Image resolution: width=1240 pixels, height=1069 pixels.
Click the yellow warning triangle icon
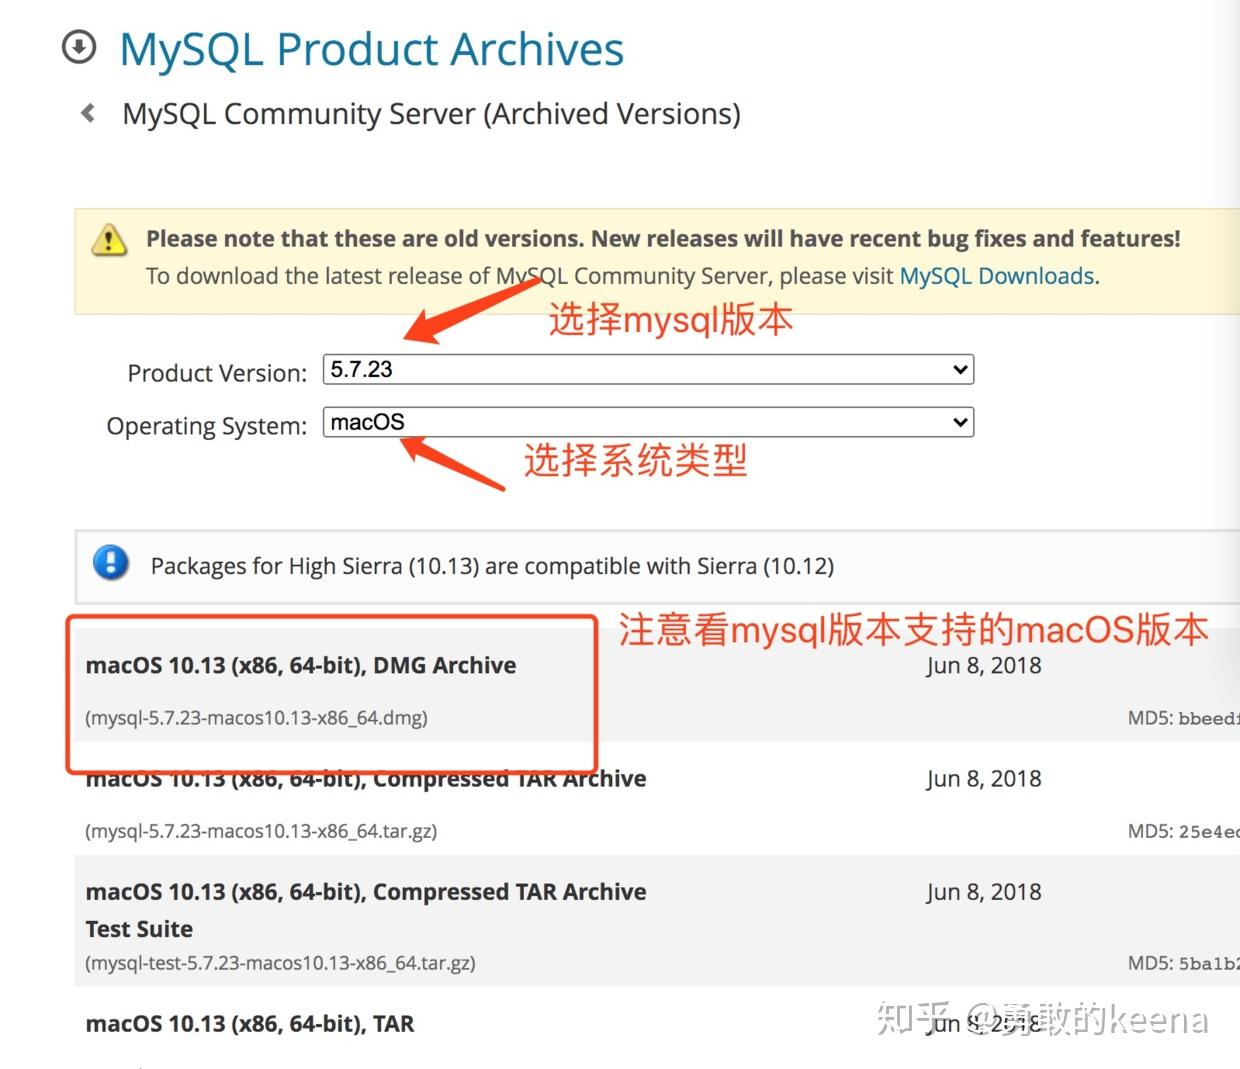108,239
